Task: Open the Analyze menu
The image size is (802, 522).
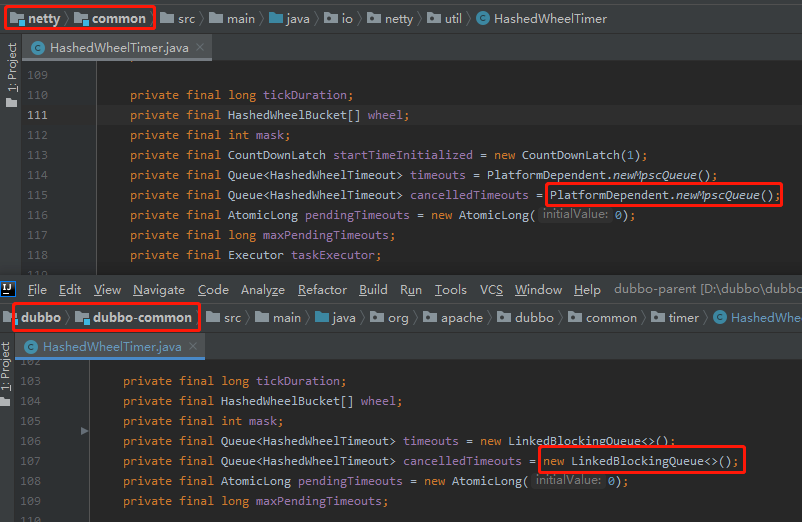Action: [x=262, y=290]
